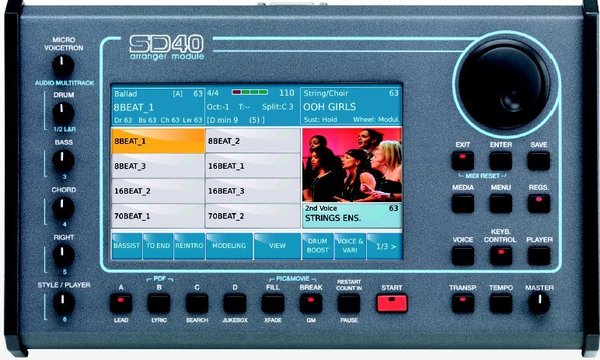
Task: Open the MENU hardware button
Action: pos(501,204)
